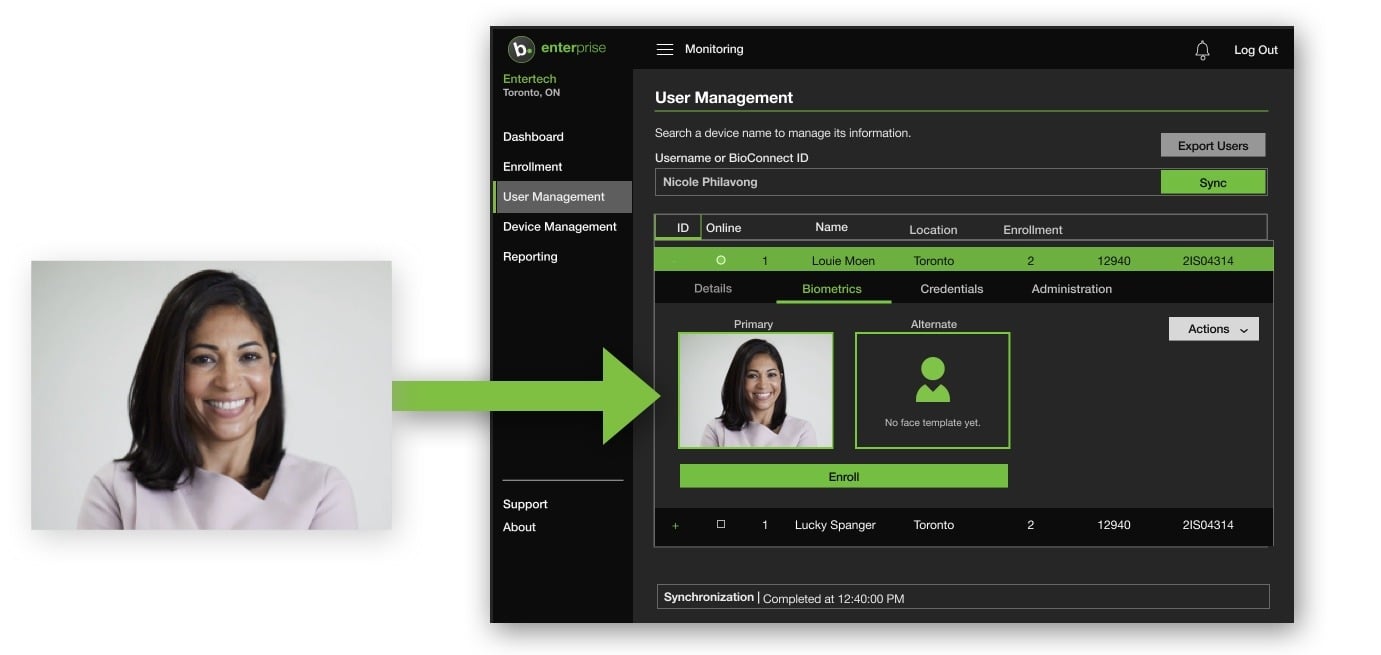The height and width of the screenshot is (655, 1381).
Task: Click the Export Users button
Action: (1212, 144)
